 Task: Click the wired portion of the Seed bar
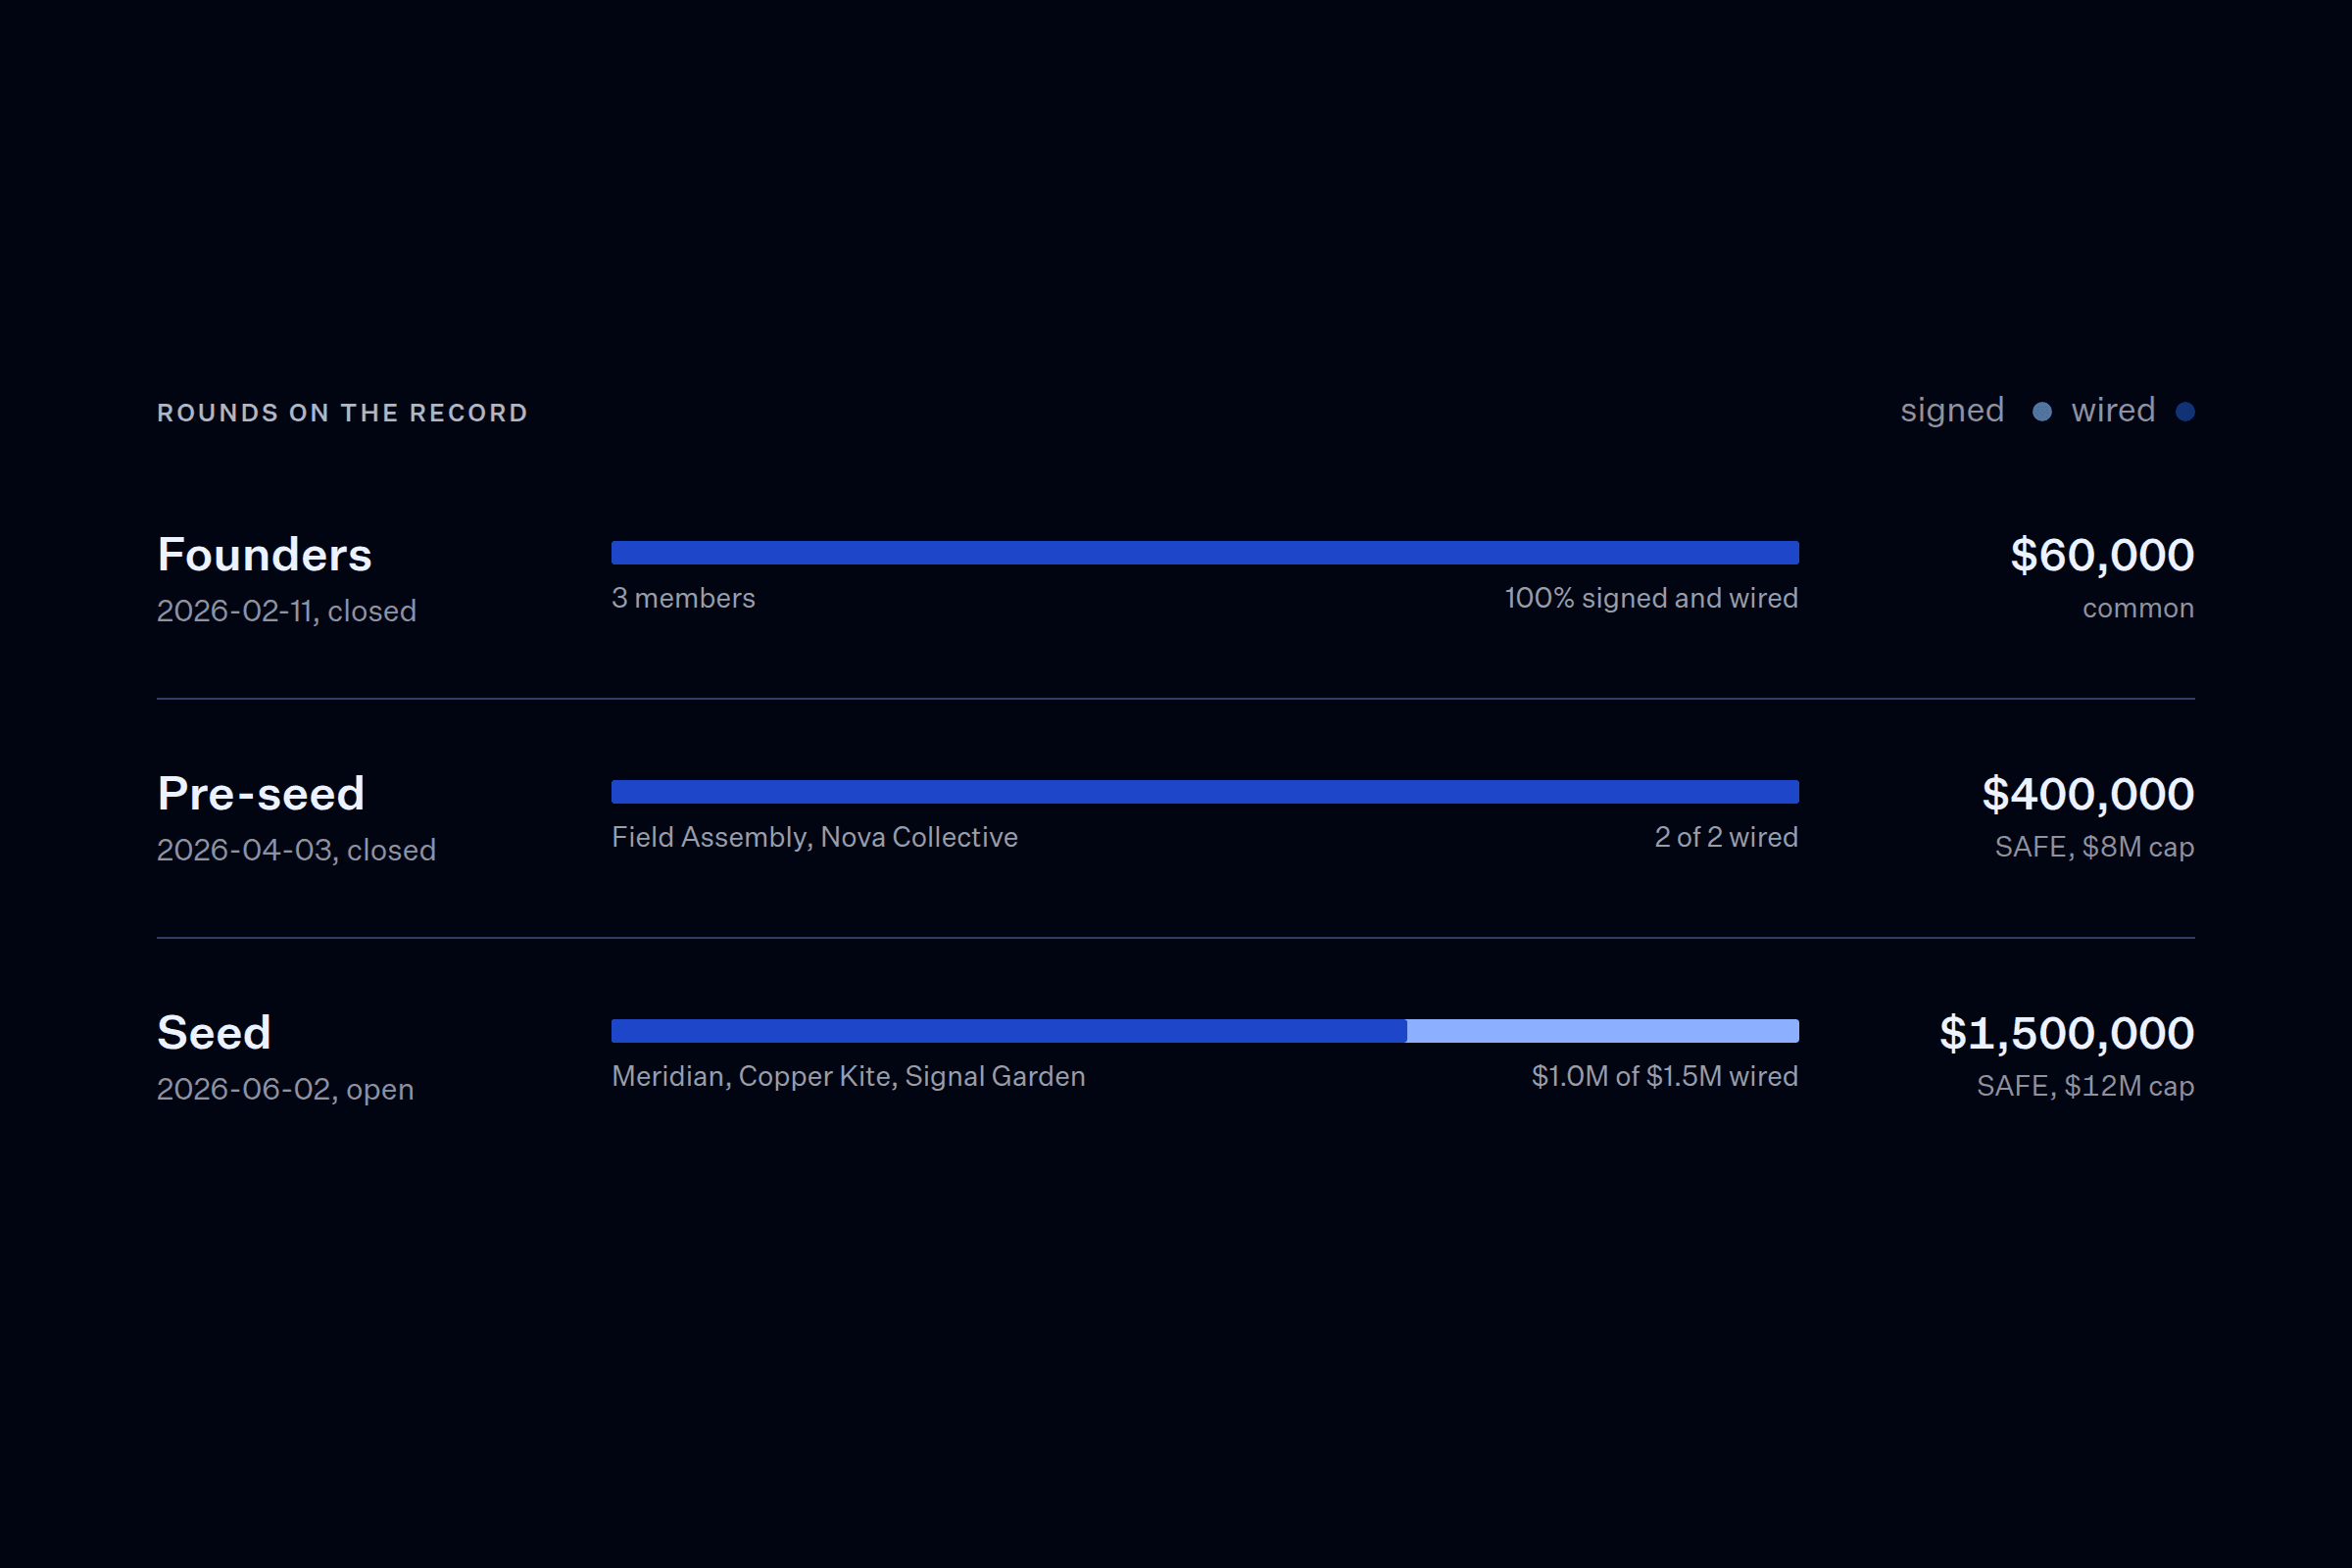[x=1009, y=1031]
